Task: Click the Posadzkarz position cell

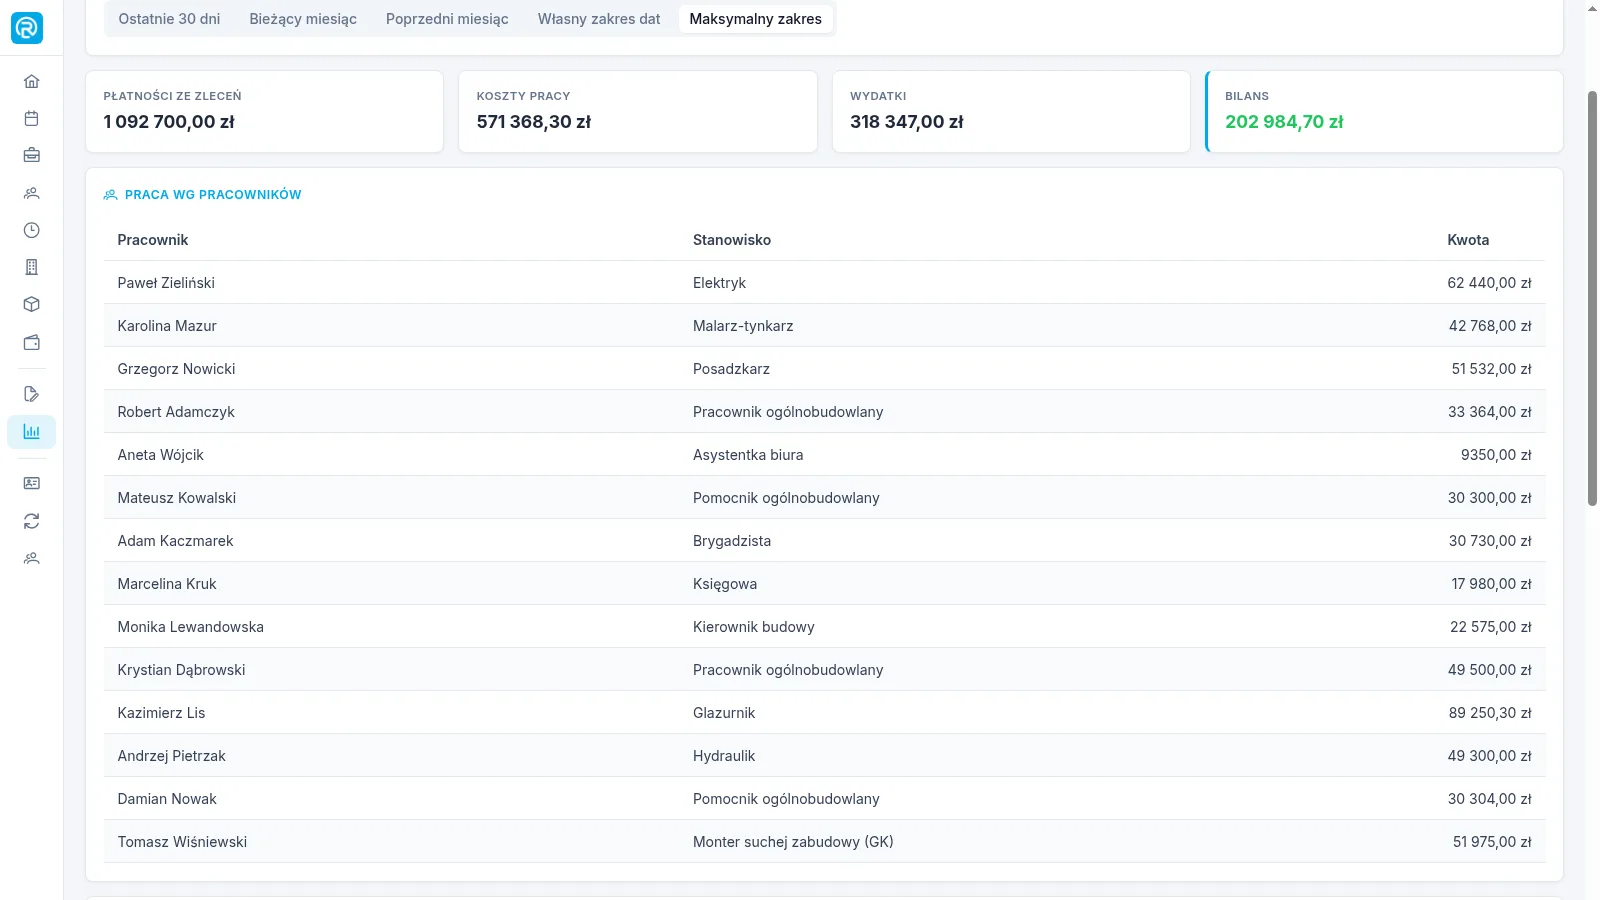Action: click(x=731, y=369)
